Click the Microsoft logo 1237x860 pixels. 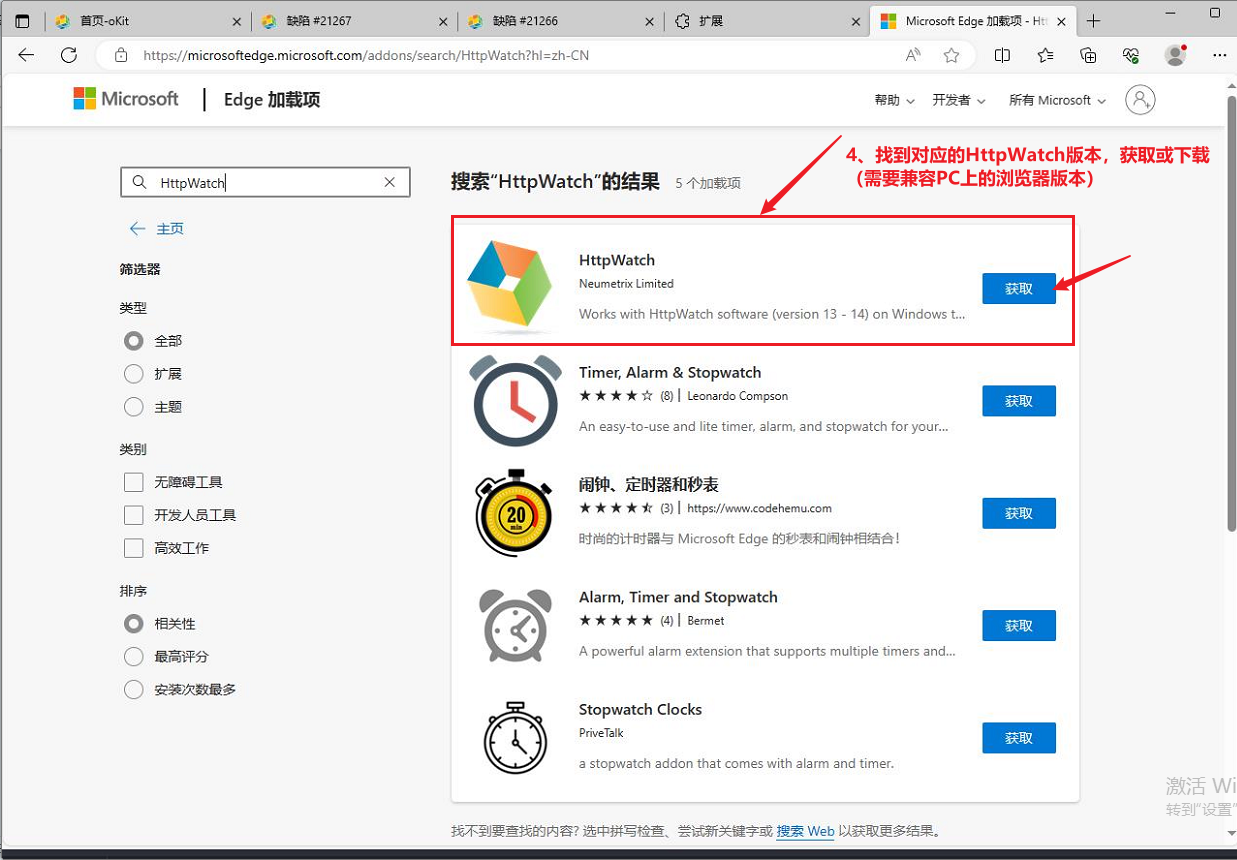pyautogui.click(x=126, y=99)
